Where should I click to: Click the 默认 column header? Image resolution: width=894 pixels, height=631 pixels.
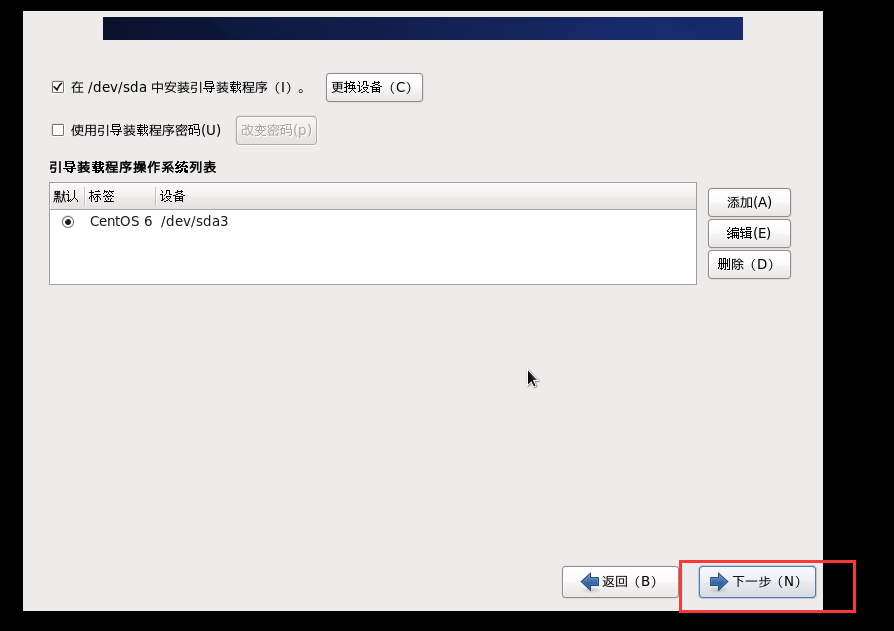click(65, 196)
